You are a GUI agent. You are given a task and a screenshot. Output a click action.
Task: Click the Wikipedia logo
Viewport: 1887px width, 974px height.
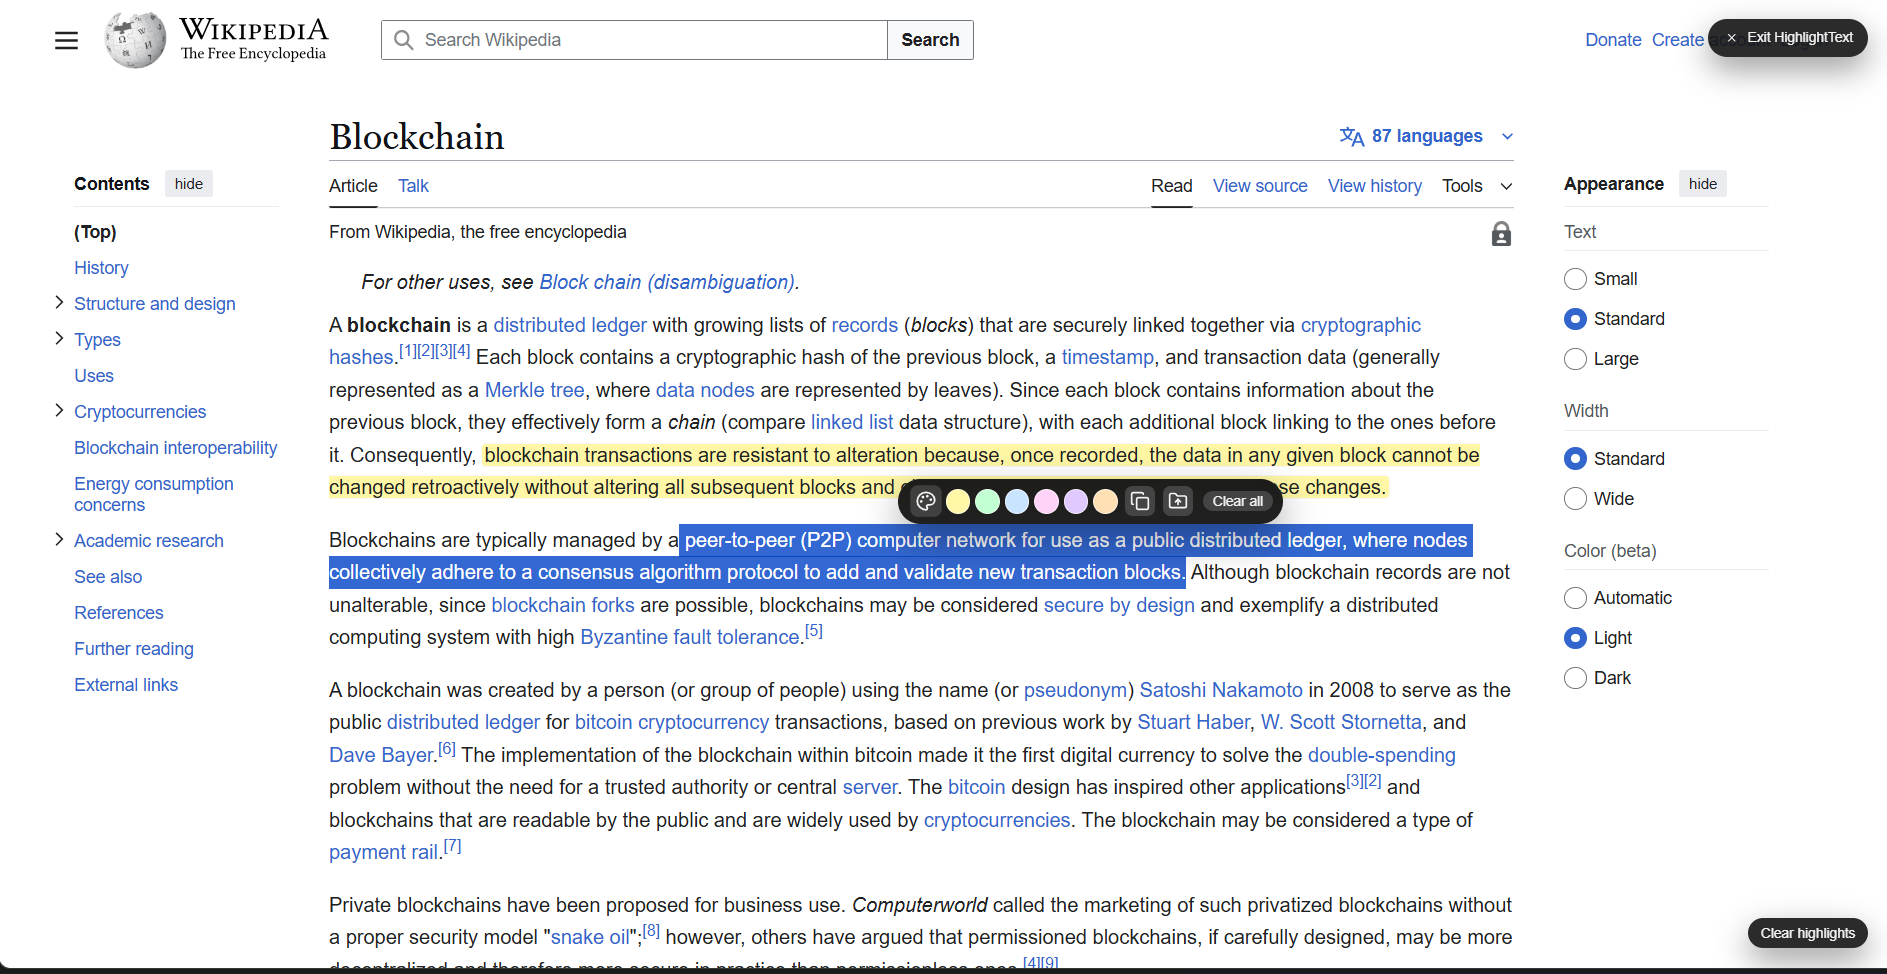click(135, 40)
